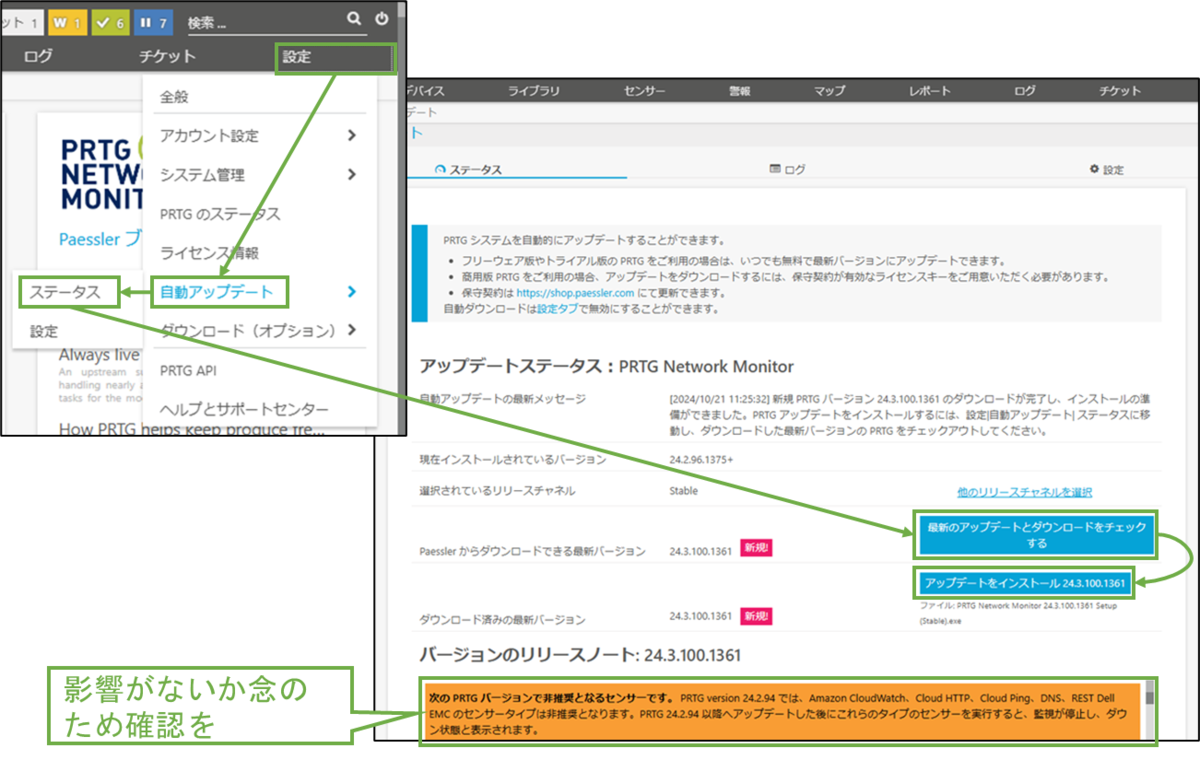1200x760 pixels.
Task: Expand the システム管理 submenu arrow
Action: 351,174
